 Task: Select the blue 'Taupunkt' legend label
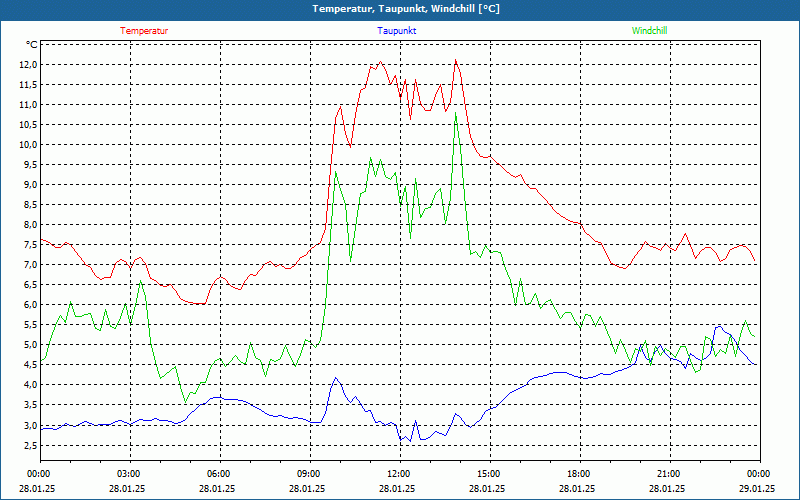[396, 31]
